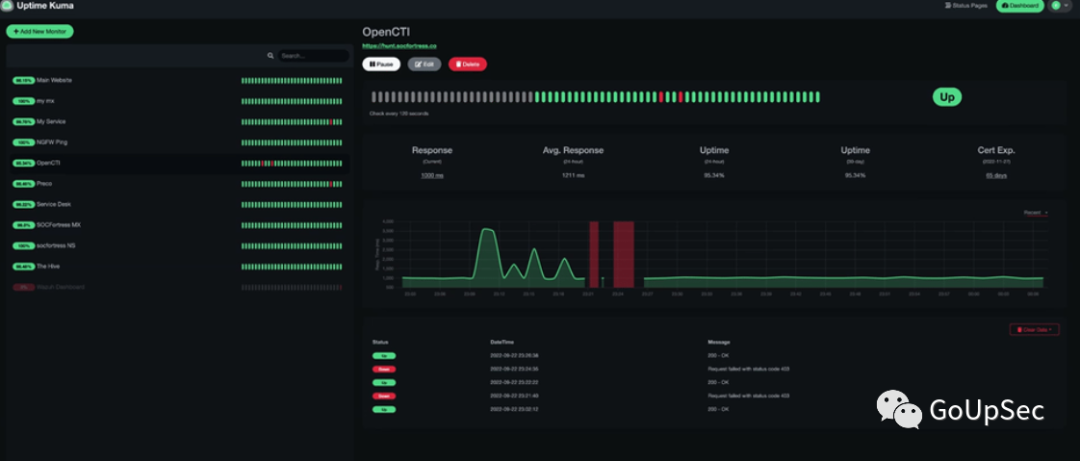Select the paused Wazuh Dashboard monitor

(x=178, y=287)
